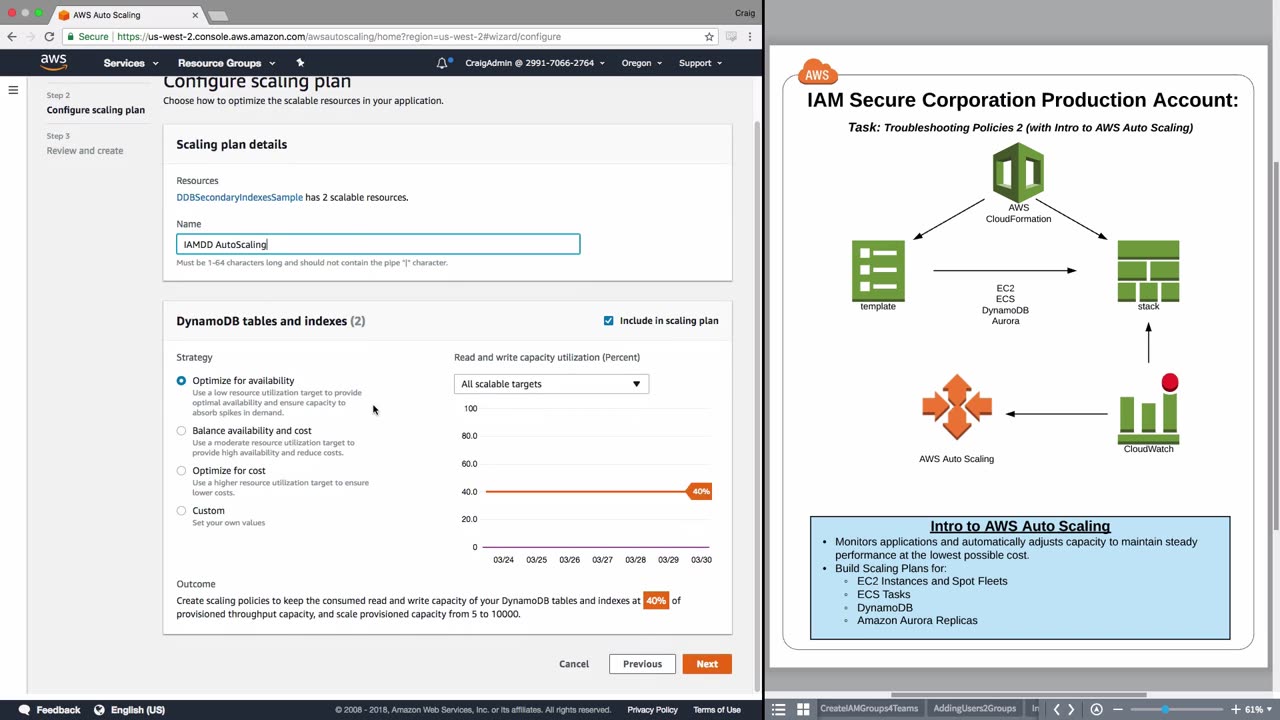Image resolution: width=1280 pixels, height=720 pixels.
Task: Click the Intro to AWS Auto Scaling heading
Action: pos(1020,526)
